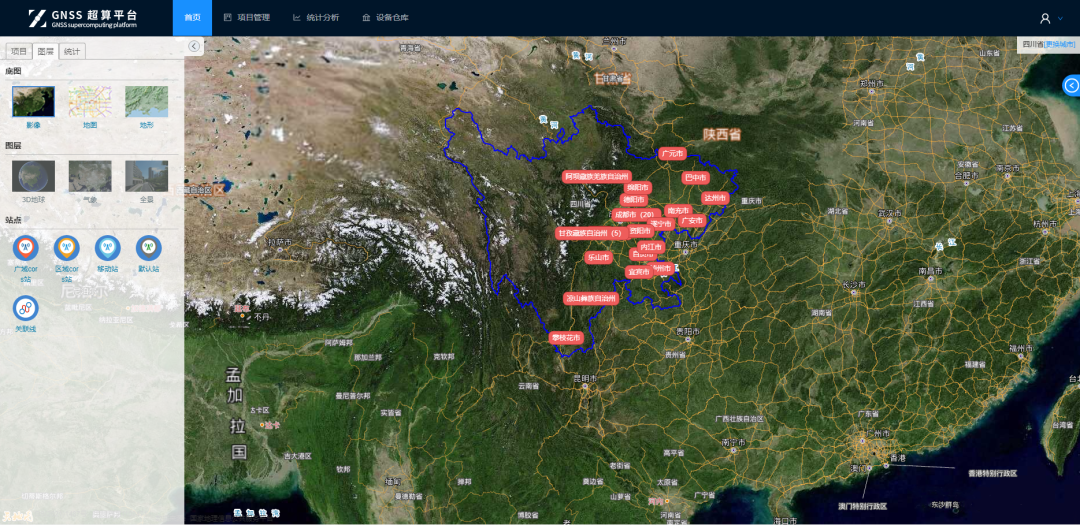The width and height of the screenshot is (1080, 525).
Task: Click the 项目管理 menu icon
Action: 228,18
